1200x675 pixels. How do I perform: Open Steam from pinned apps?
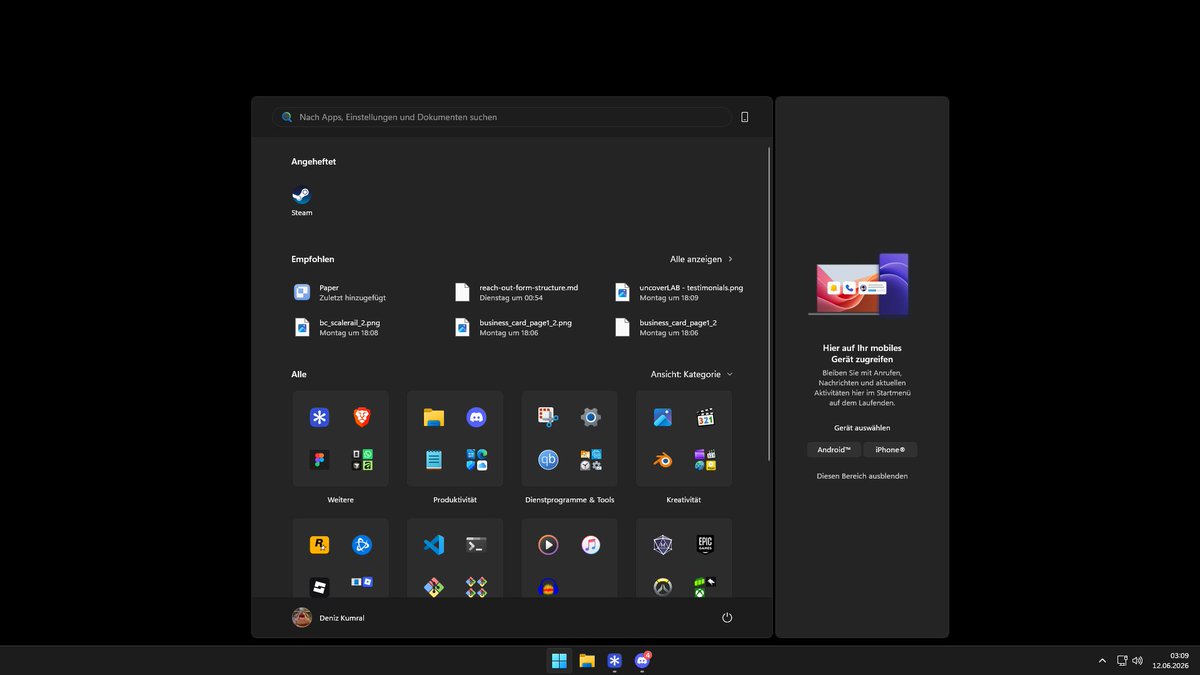[x=301, y=200]
